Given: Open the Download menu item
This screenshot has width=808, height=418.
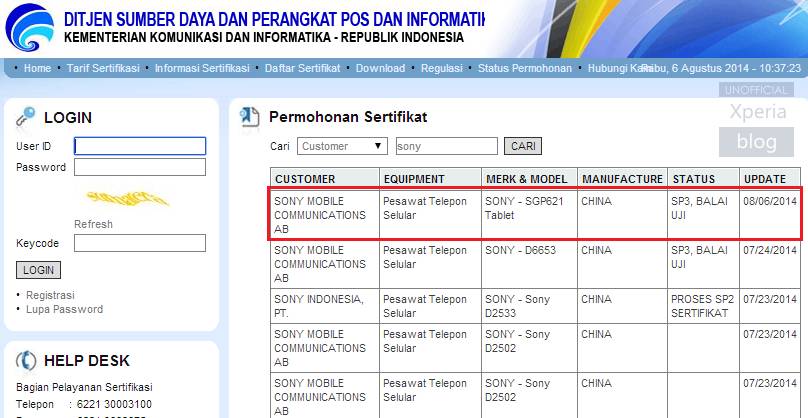Looking at the screenshot, I should (380, 68).
